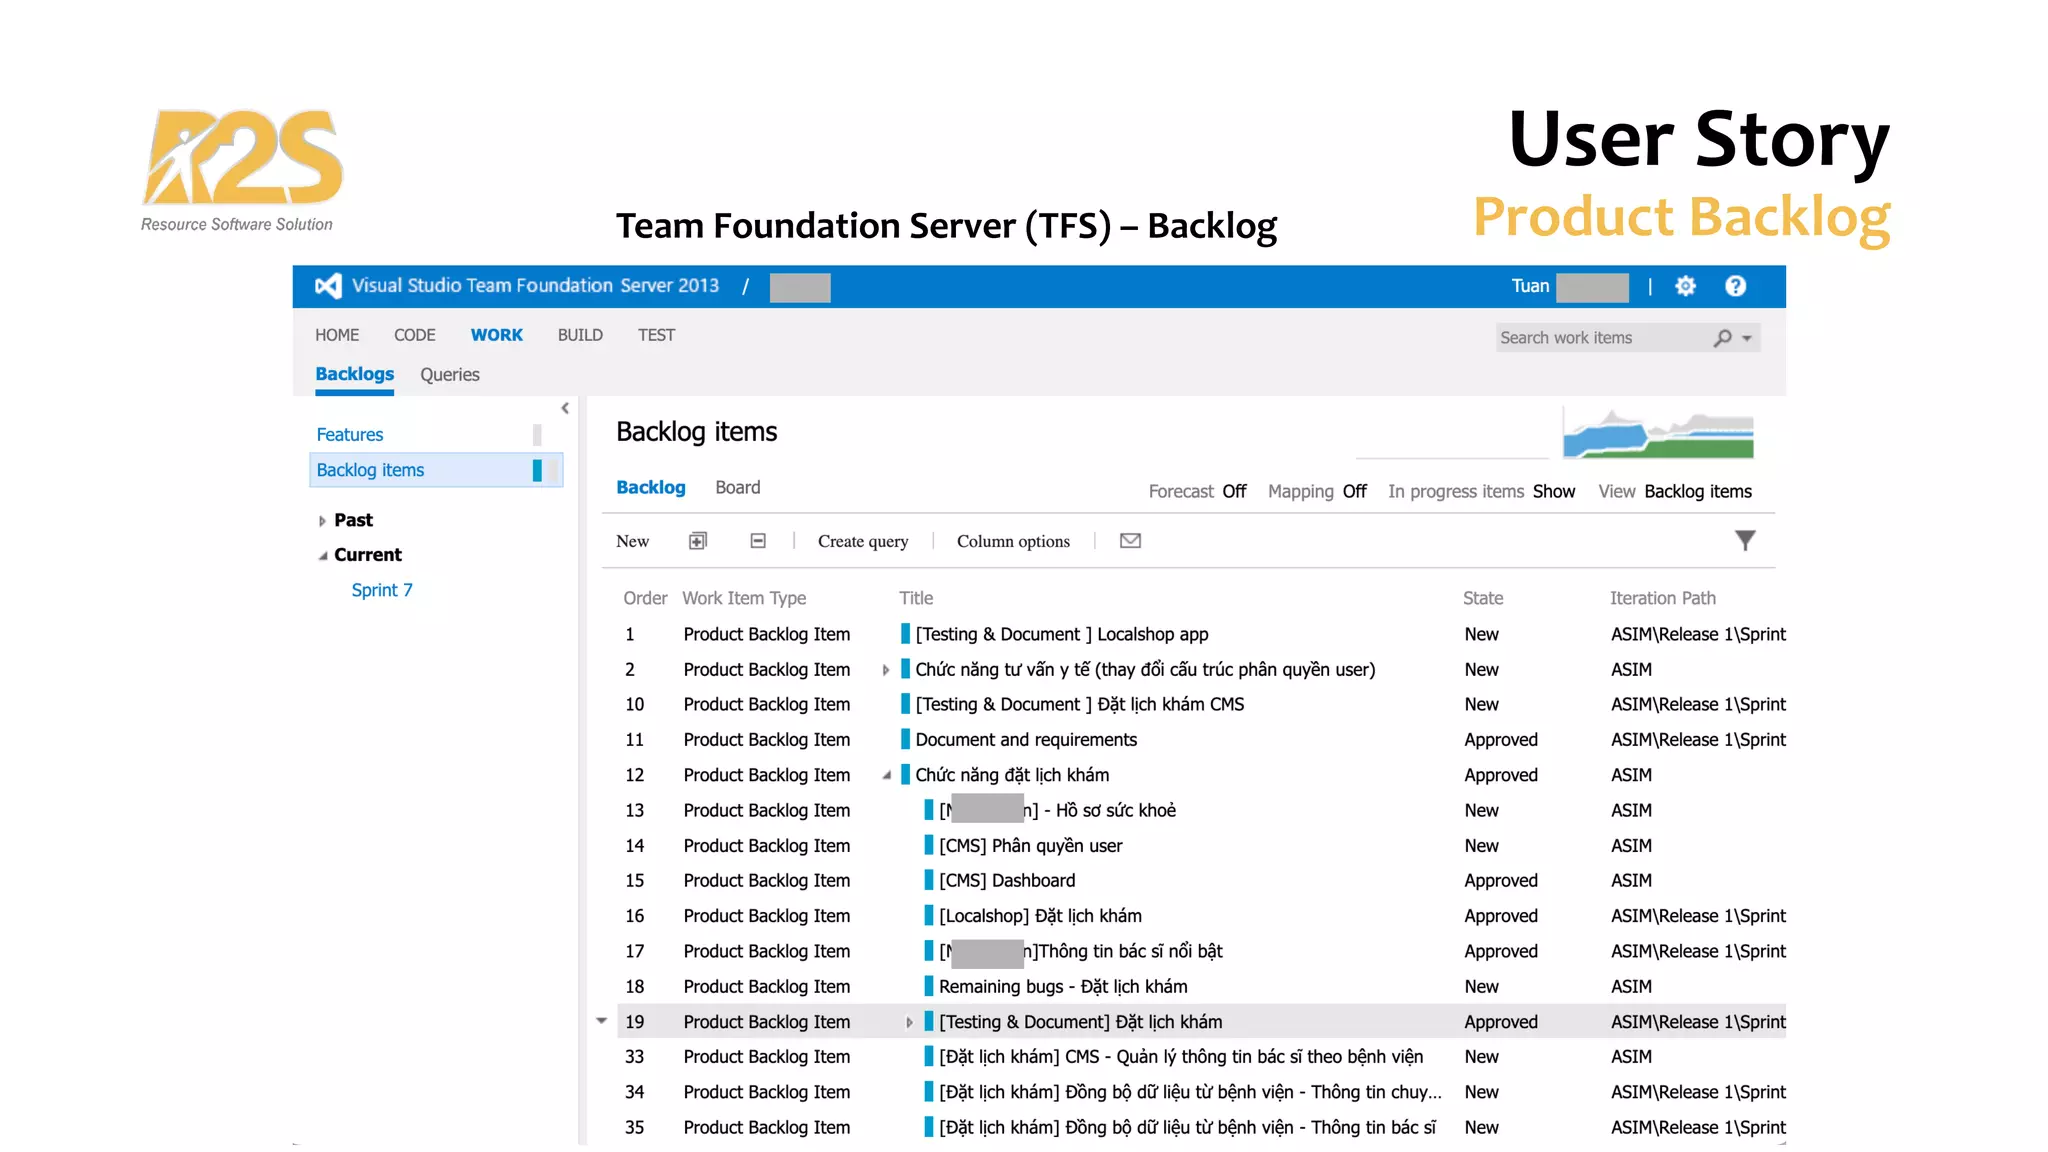The image size is (2048, 1152).
Task: Collapse the Current iterations node
Action: point(322,556)
